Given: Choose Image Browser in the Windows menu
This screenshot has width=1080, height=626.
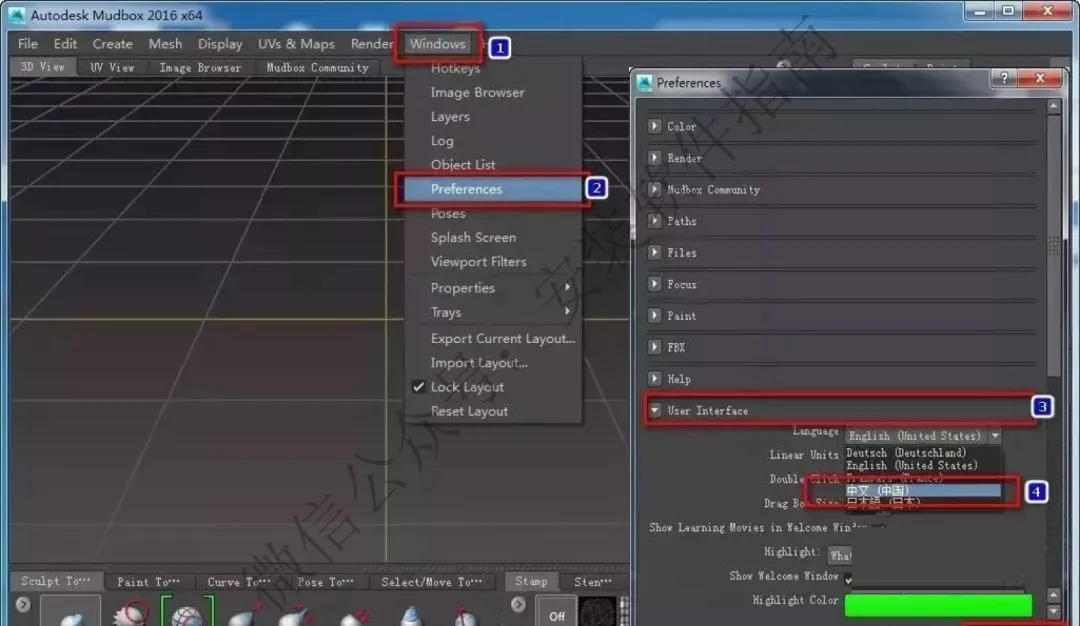Looking at the screenshot, I should (x=477, y=92).
